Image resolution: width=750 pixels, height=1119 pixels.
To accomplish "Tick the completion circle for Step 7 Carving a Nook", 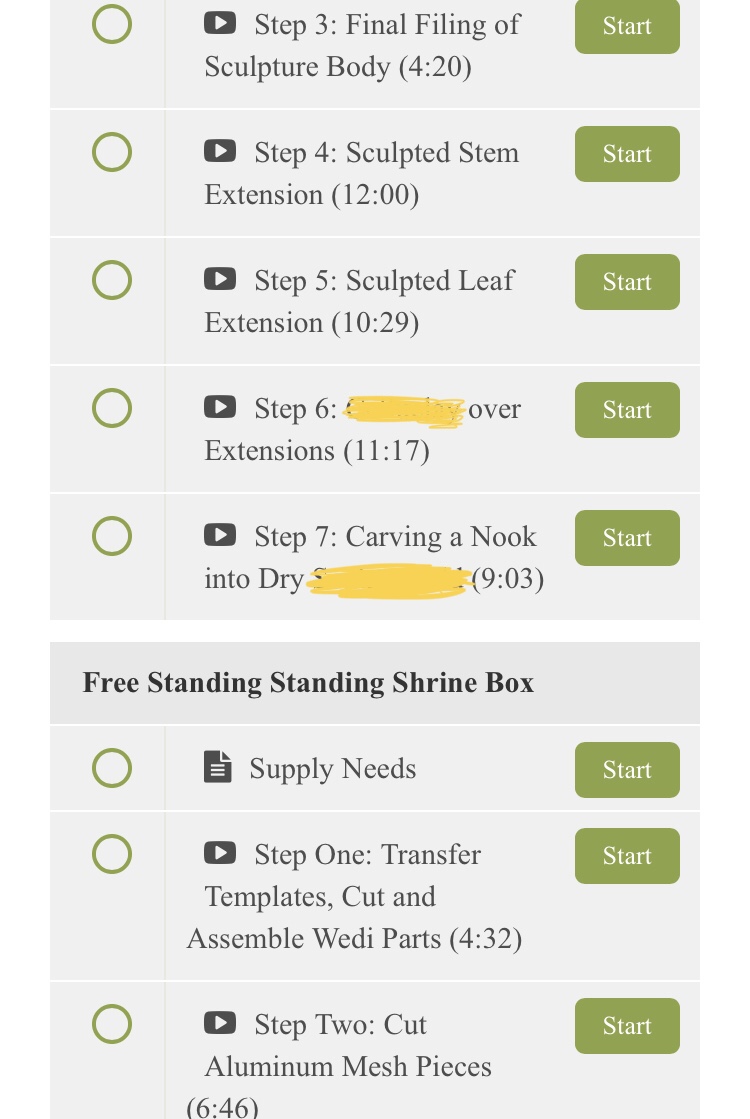I will 112,536.
